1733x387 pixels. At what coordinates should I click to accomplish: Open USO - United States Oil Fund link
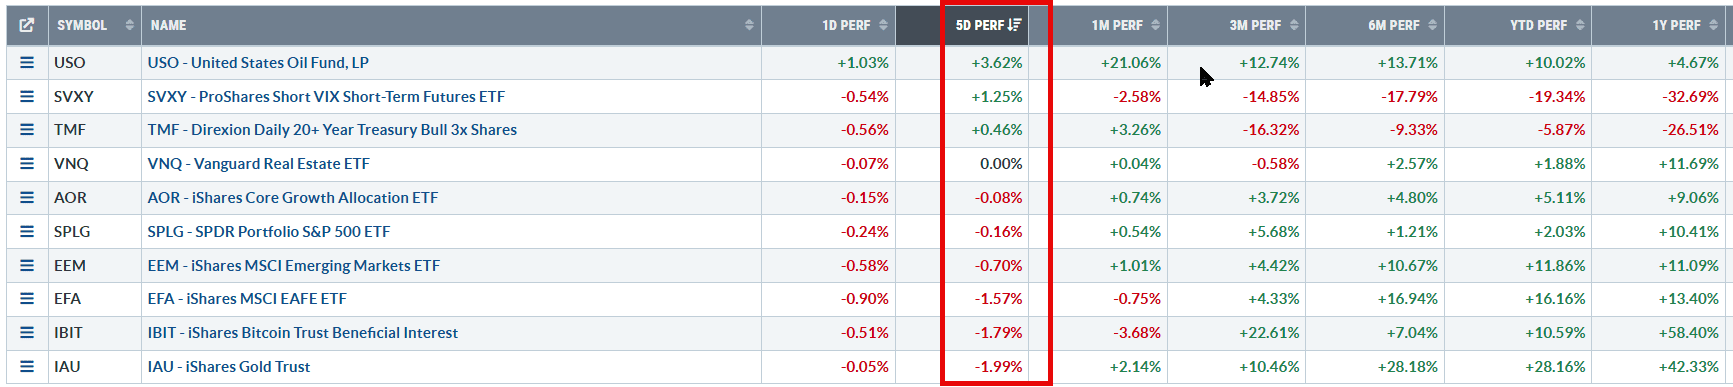pyautogui.click(x=258, y=62)
